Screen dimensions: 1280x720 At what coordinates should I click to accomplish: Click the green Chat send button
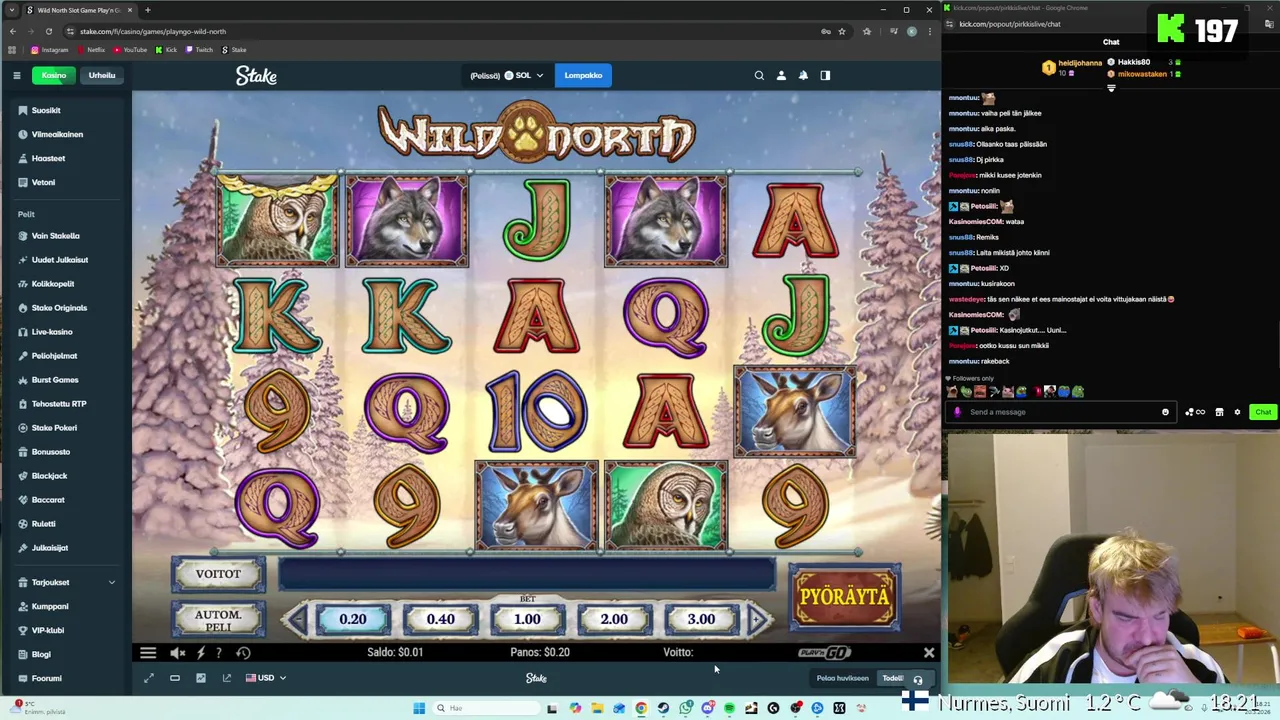click(x=1263, y=412)
